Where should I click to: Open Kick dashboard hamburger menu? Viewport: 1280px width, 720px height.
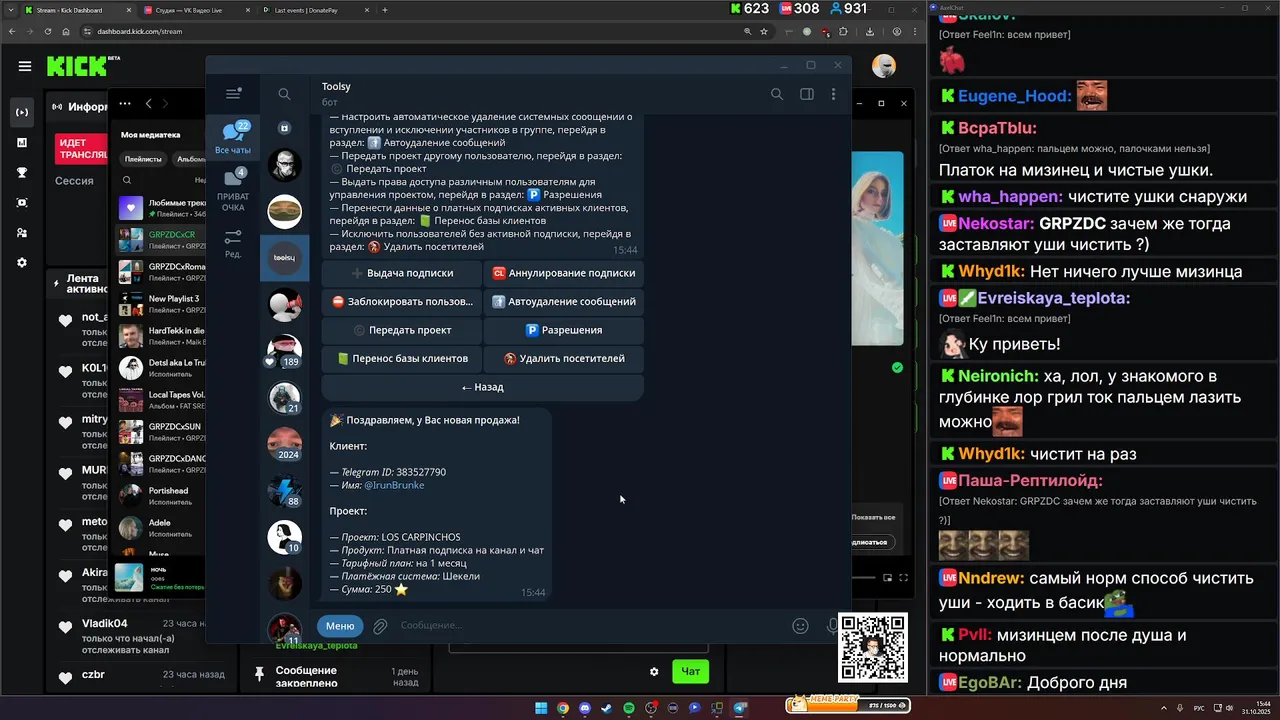click(25, 66)
